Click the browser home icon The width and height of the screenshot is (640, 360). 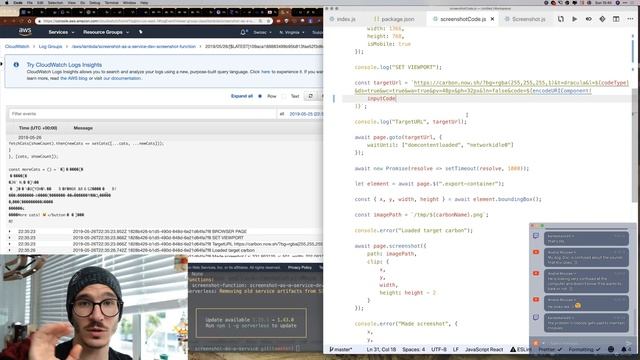click(29, 21)
